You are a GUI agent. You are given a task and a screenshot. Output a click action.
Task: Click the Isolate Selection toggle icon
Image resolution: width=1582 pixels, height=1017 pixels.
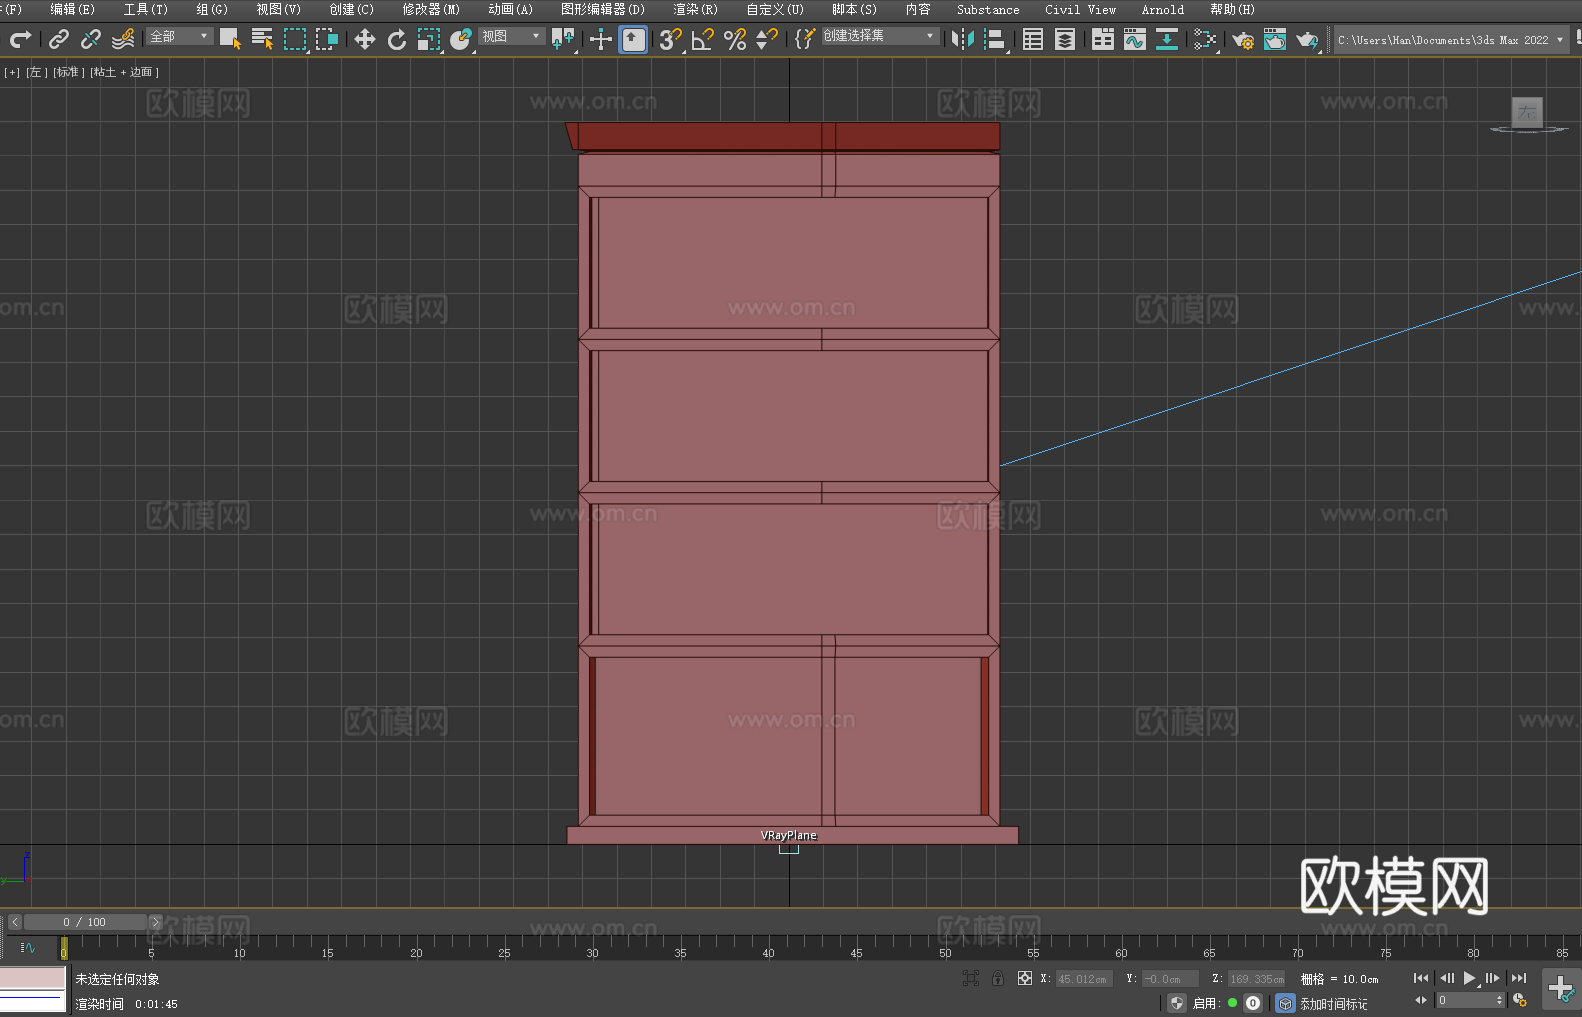971,978
